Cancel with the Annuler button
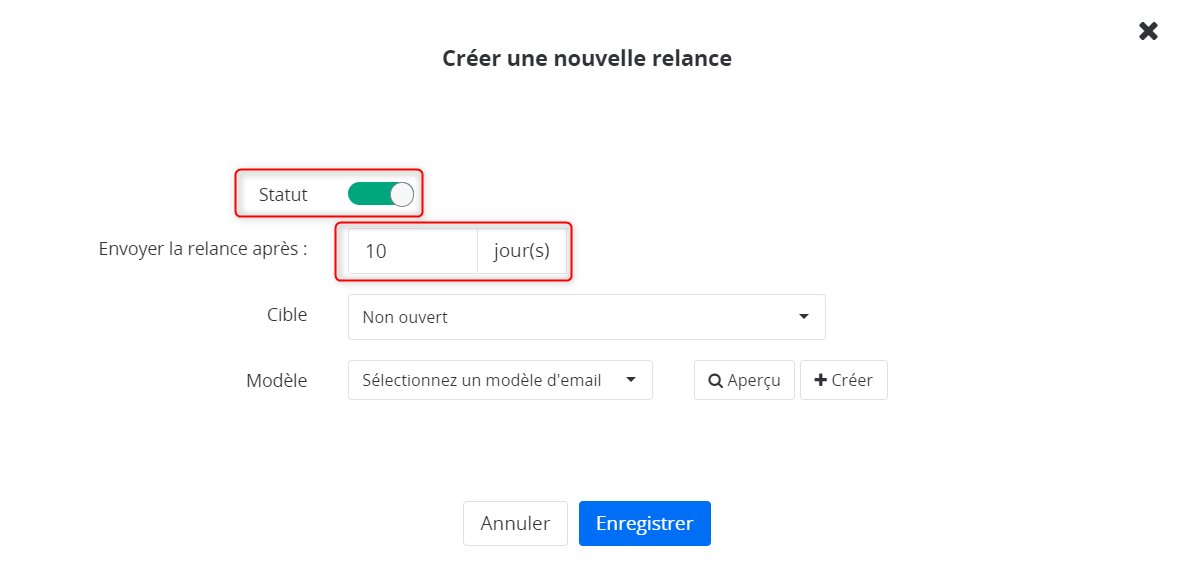The height and width of the screenshot is (567, 1177). click(515, 523)
